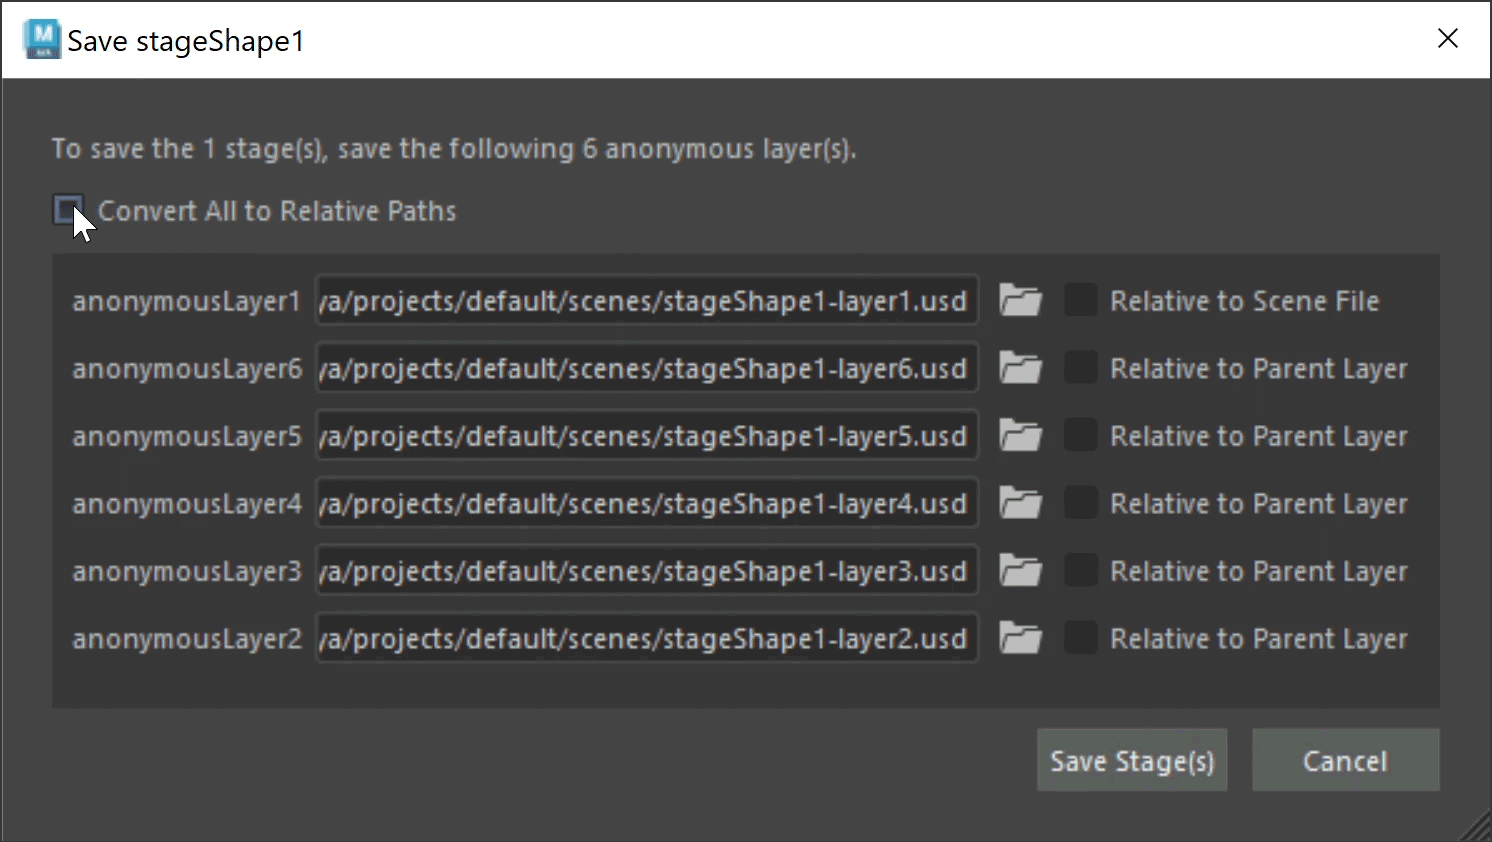This screenshot has height=842, width=1492.
Task: Check Relative to Parent Layer for anonymousLayer3
Action: point(1080,570)
